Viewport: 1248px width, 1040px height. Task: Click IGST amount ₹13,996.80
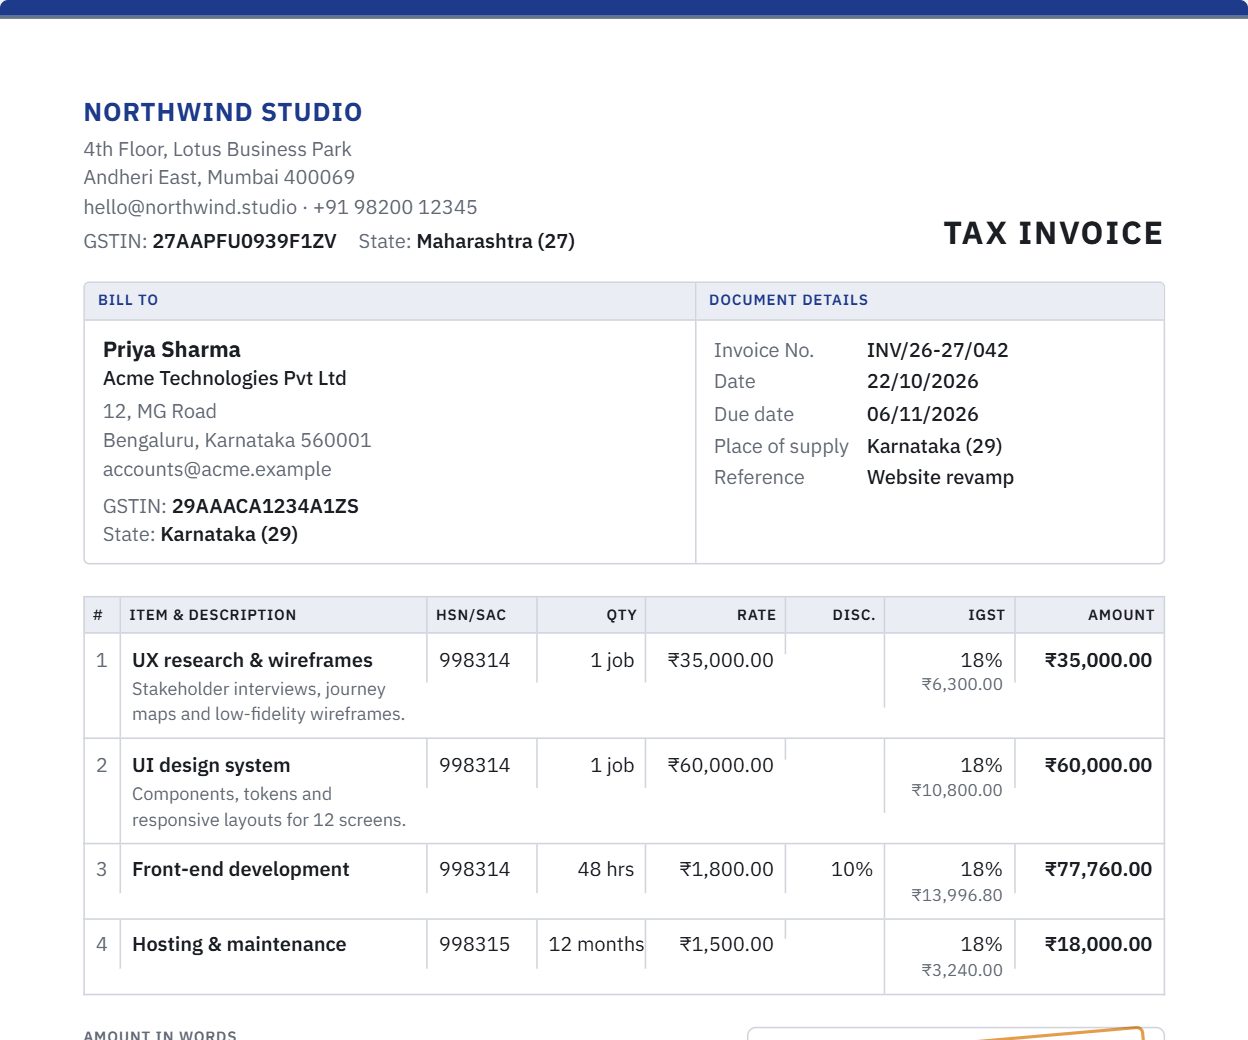(957, 895)
